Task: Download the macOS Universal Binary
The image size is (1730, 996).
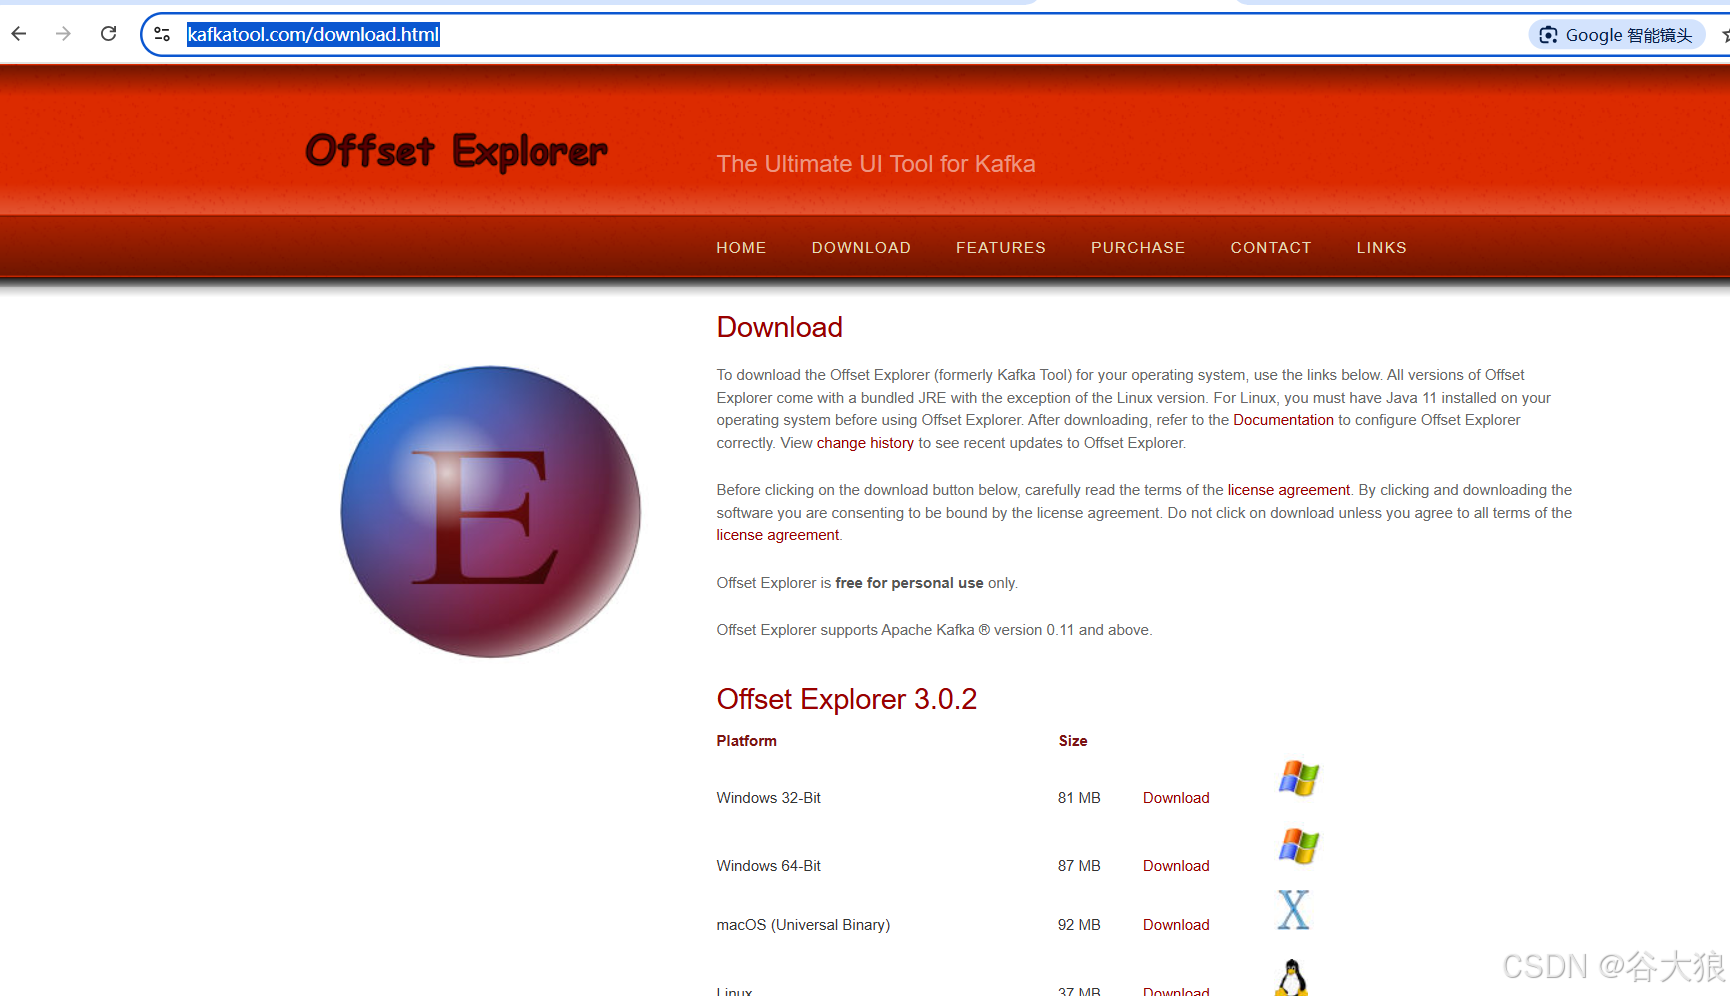Action: (x=1176, y=925)
